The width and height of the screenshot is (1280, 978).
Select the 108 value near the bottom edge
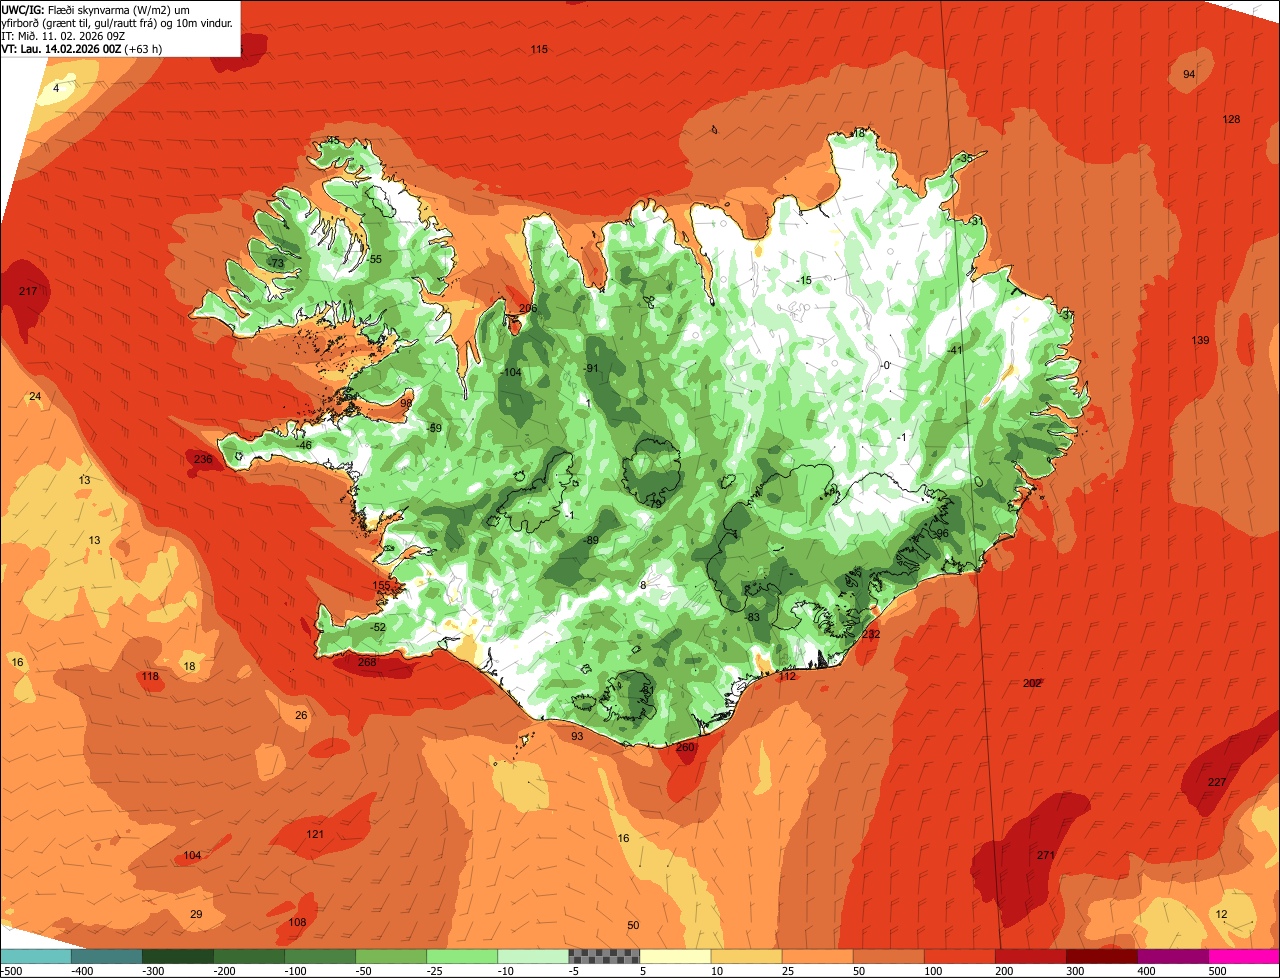297,923
